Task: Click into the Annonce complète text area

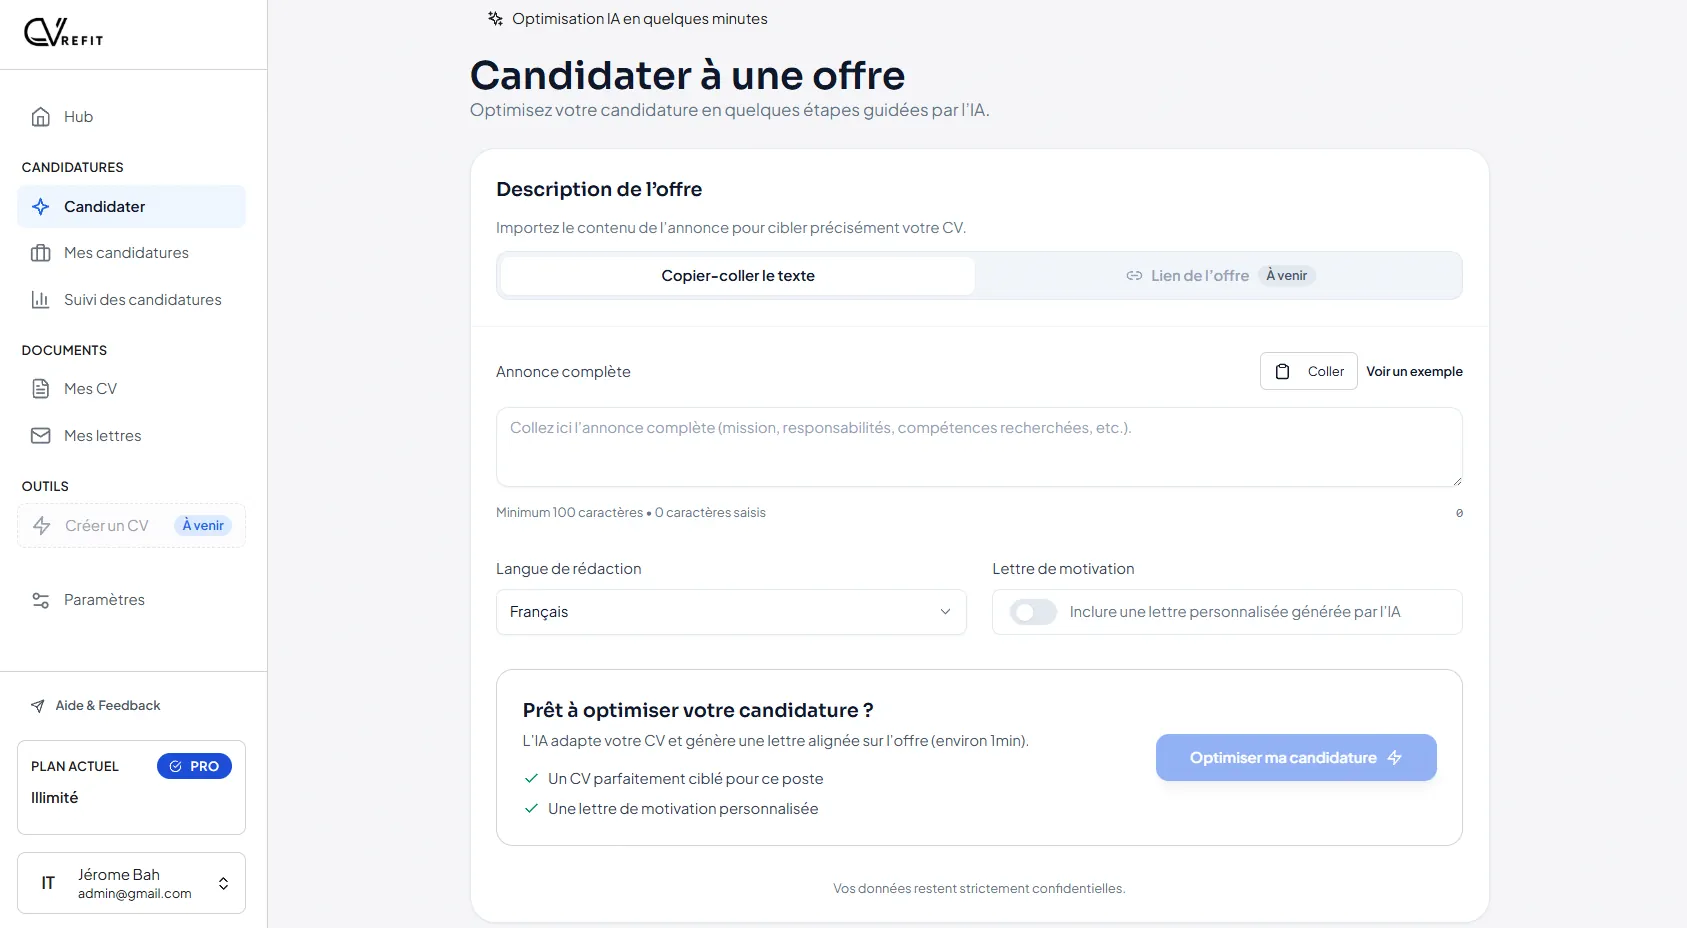Action: [x=978, y=447]
